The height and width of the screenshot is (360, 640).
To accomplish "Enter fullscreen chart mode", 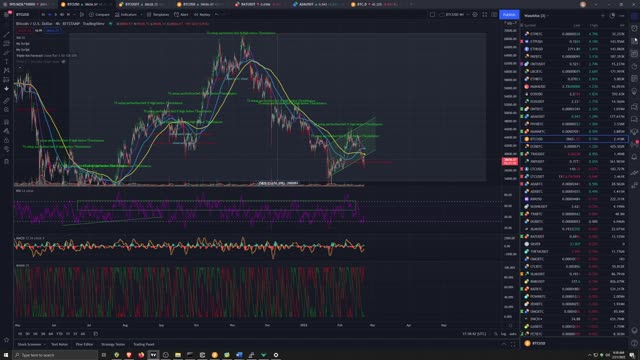I will click(x=484, y=15).
